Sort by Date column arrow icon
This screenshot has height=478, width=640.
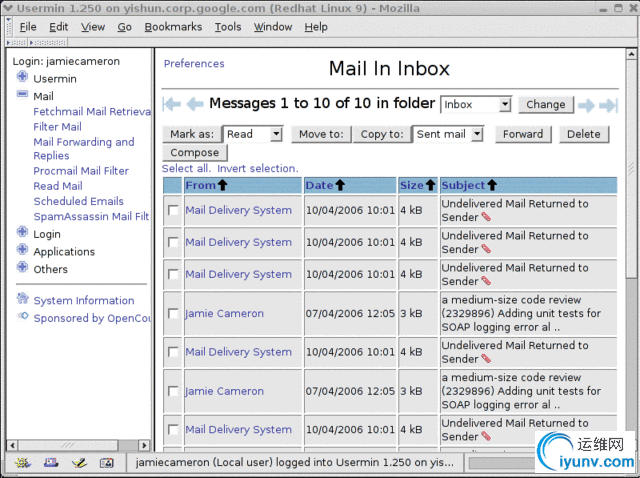click(340, 185)
